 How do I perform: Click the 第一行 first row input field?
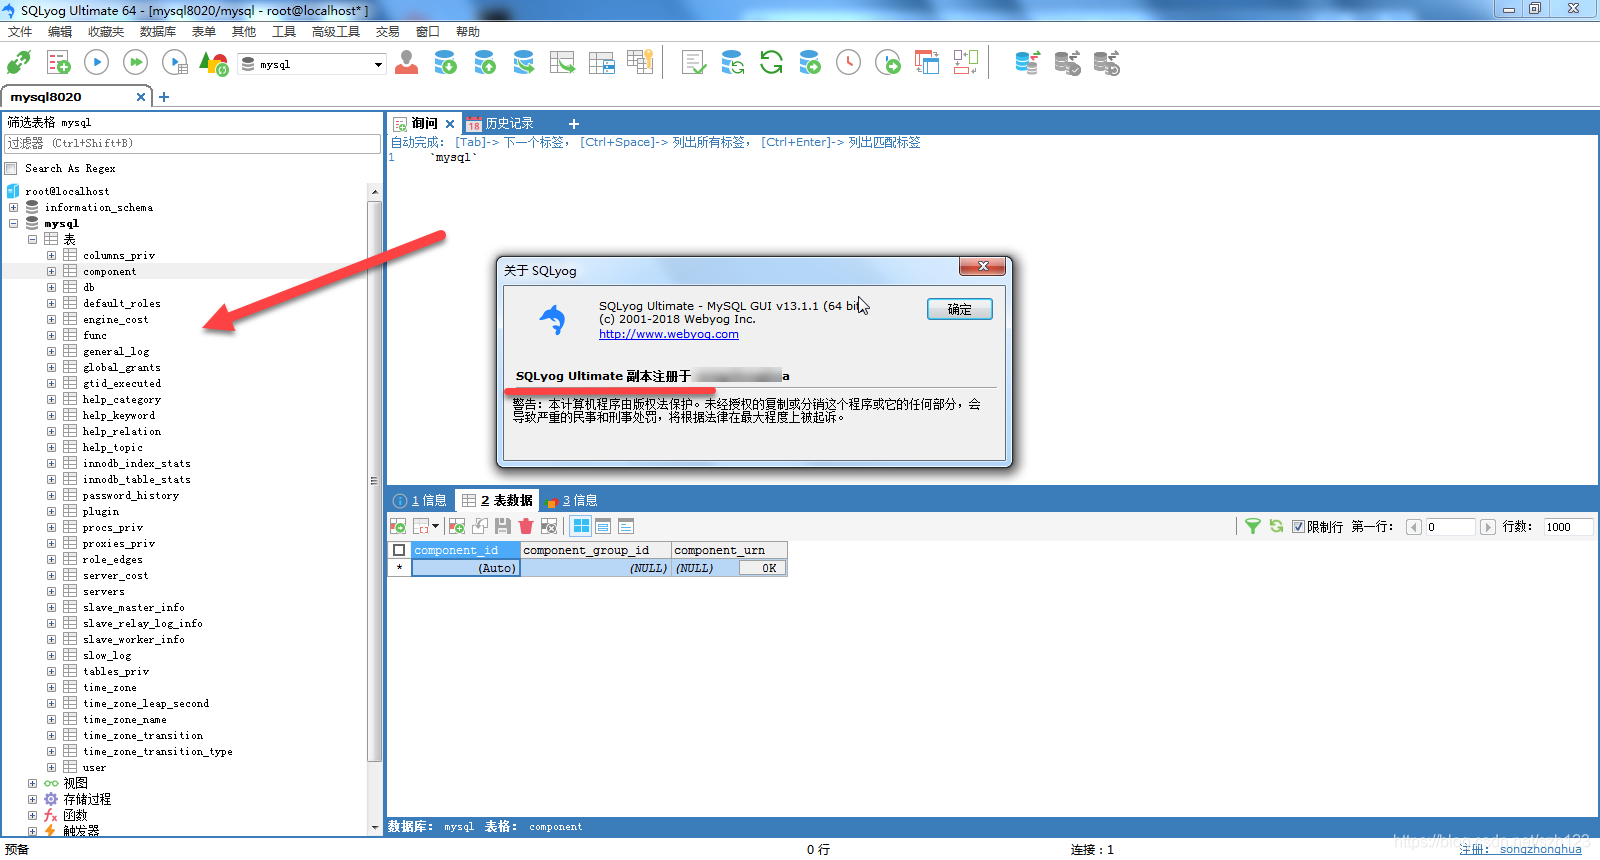point(1450,527)
